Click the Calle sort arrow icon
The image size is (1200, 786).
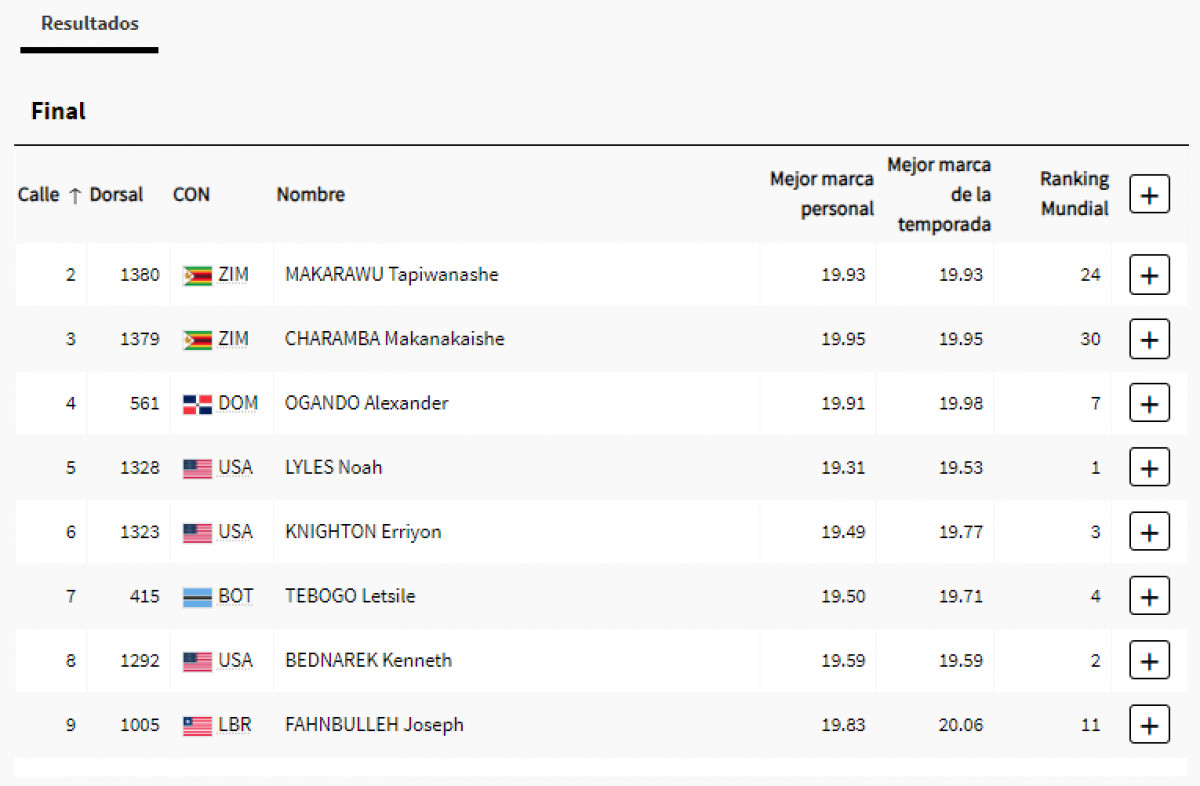click(75, 196)
